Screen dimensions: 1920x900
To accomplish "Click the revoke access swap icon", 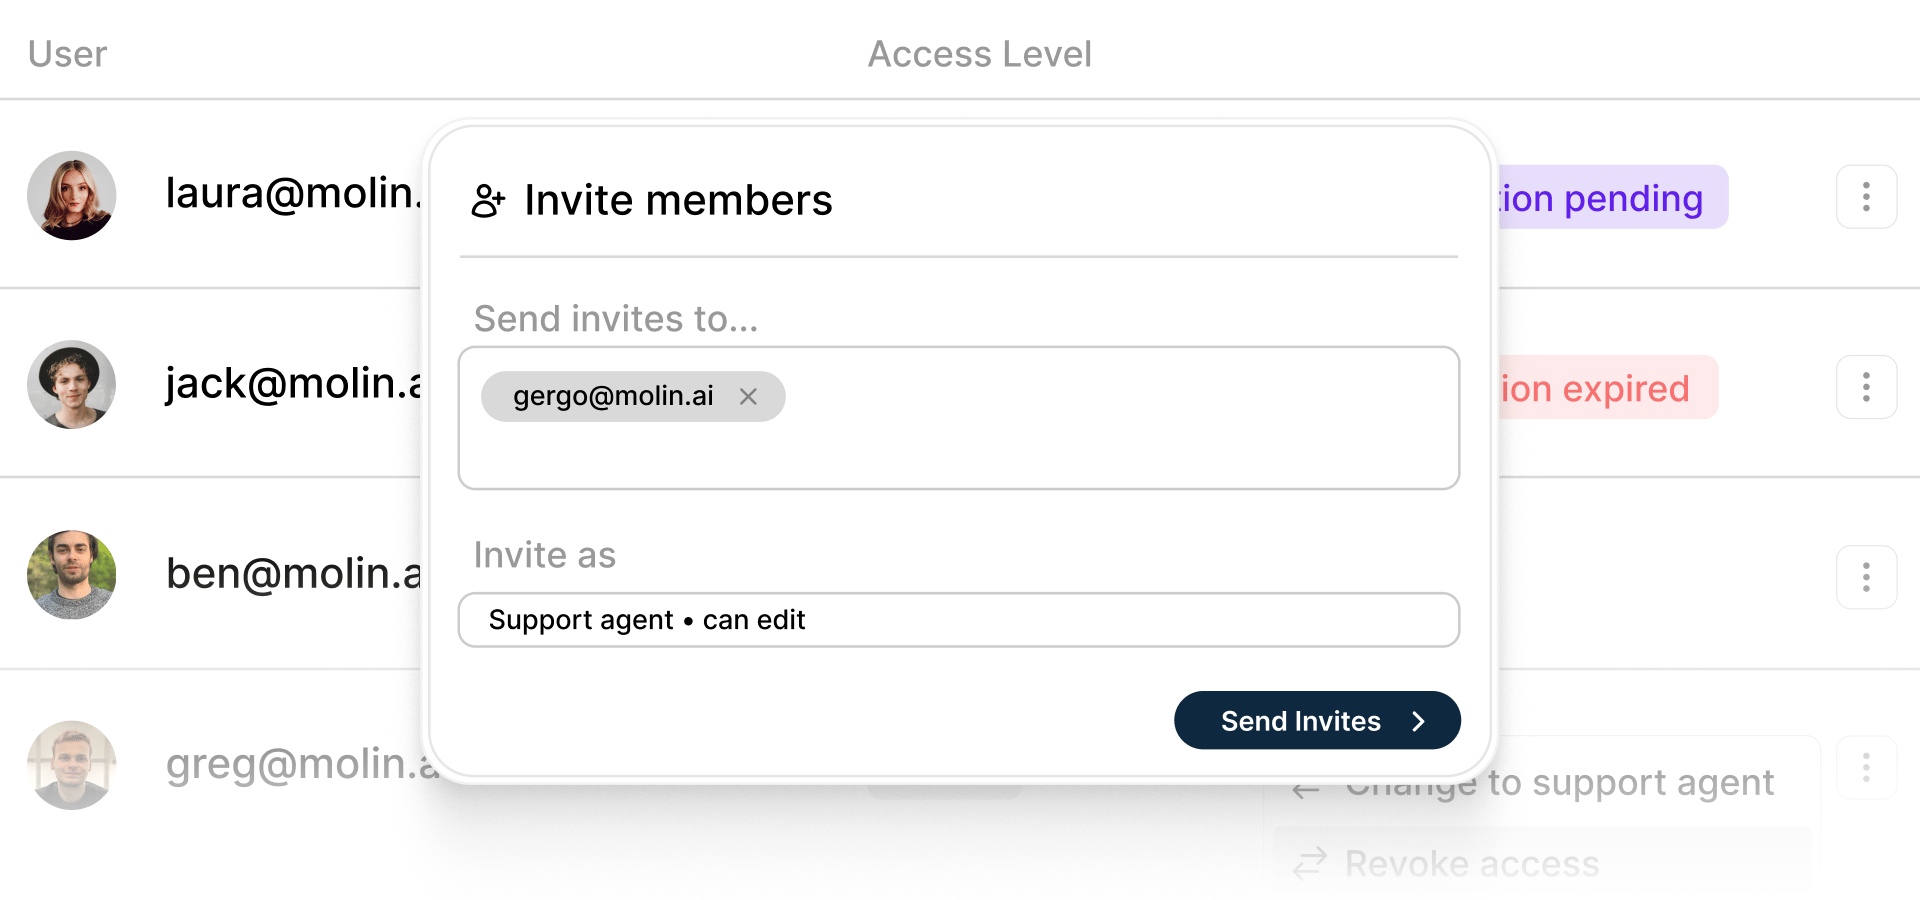I will point(1310,862).
